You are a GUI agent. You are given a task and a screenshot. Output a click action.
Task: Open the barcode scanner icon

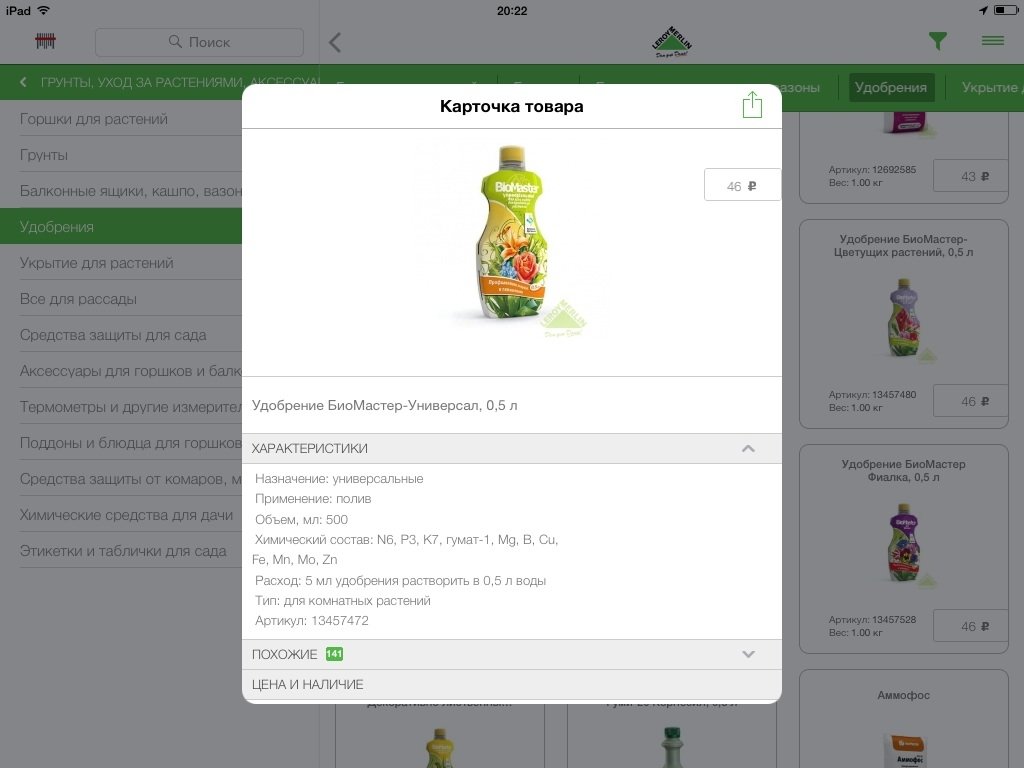pyautogui.click(x=45, y=42)
